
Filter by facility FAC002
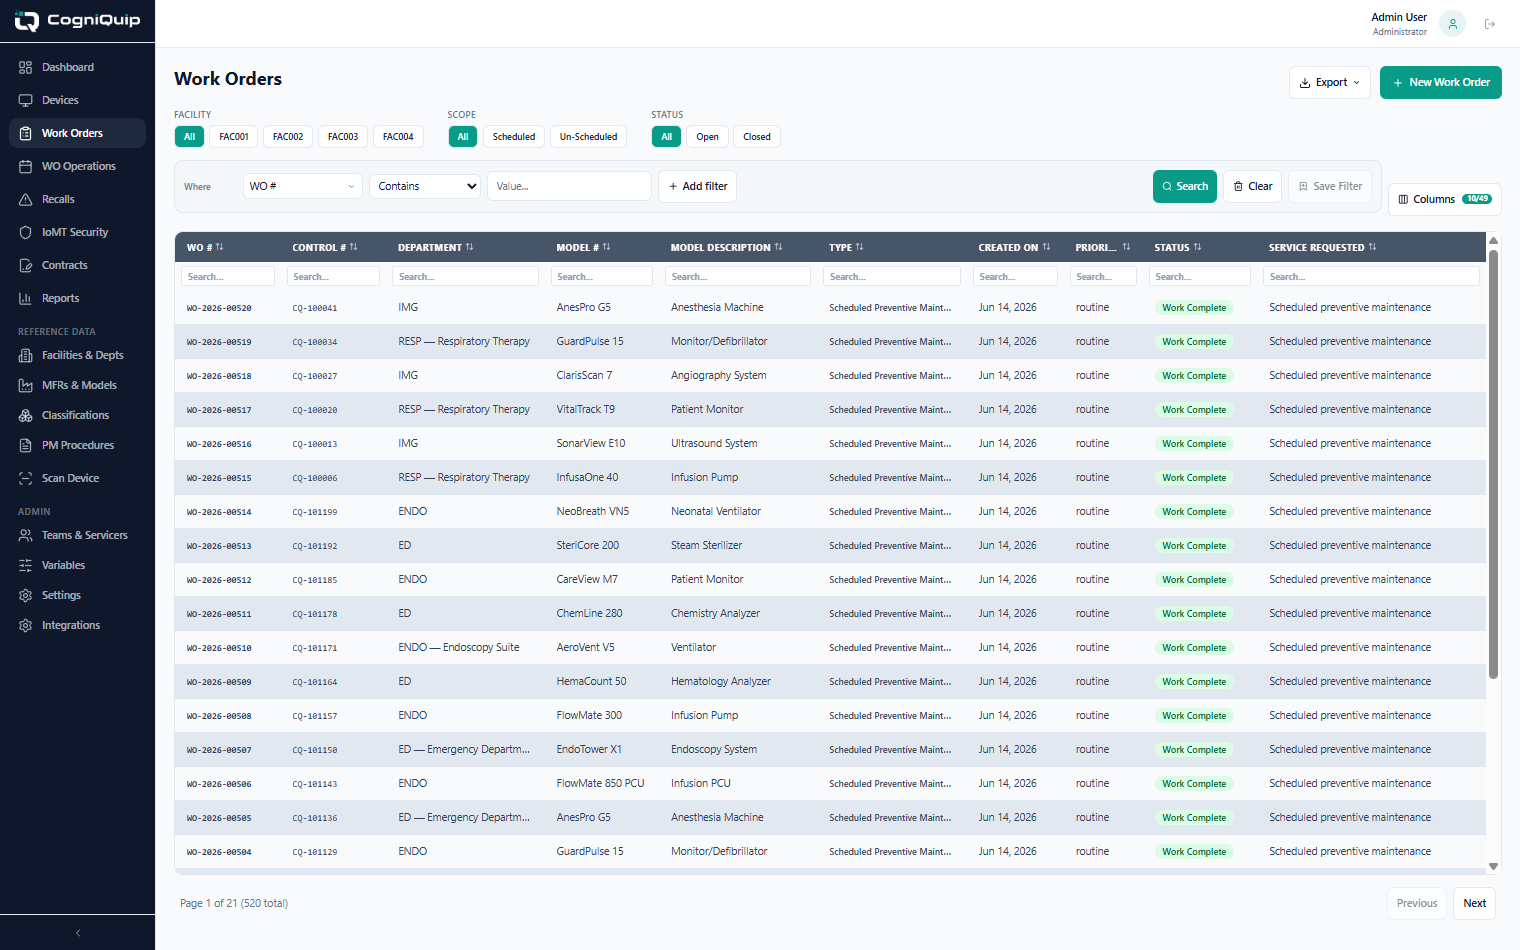pyautogui.click(x=288, y=137)
